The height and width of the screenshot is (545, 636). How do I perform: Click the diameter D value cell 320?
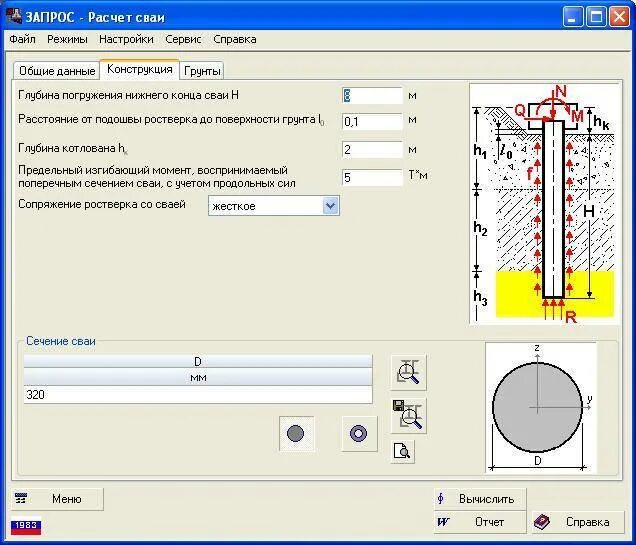198,395
